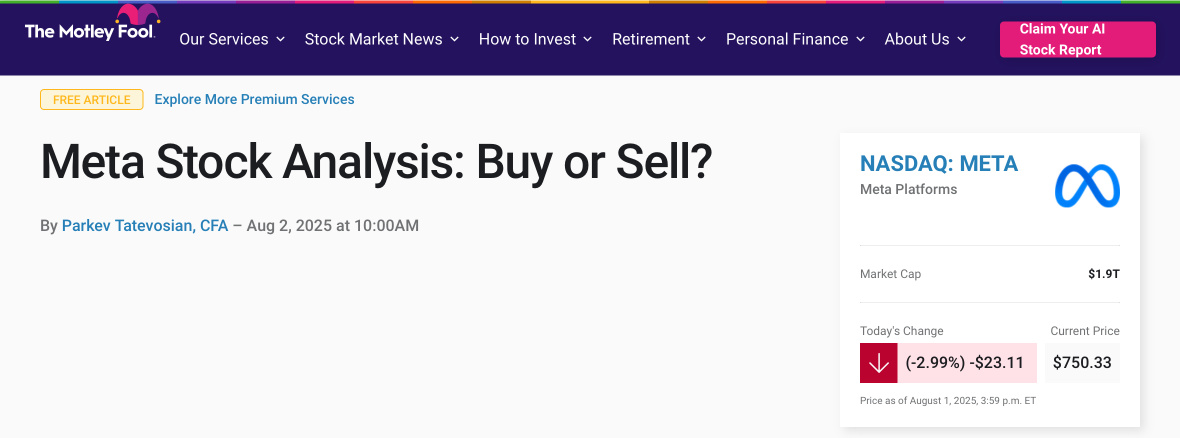
Task: Expand the About Us chevron
Action: (961, 39)
